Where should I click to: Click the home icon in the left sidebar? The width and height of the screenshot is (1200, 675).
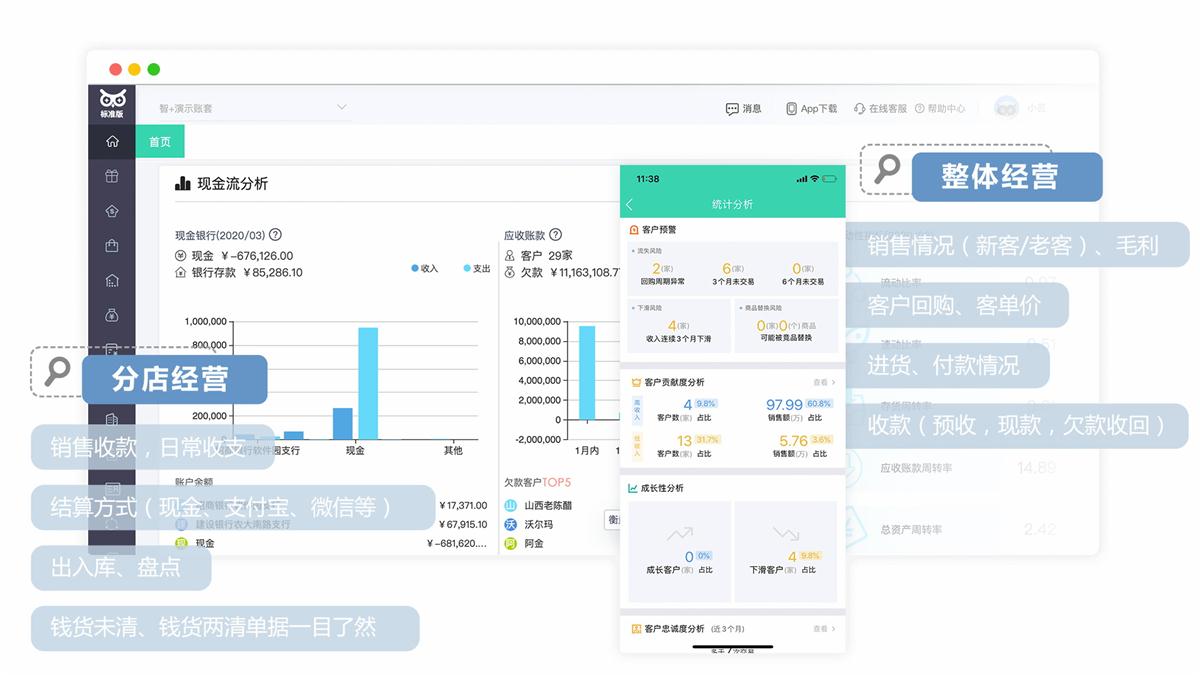[x=112, y=141]
